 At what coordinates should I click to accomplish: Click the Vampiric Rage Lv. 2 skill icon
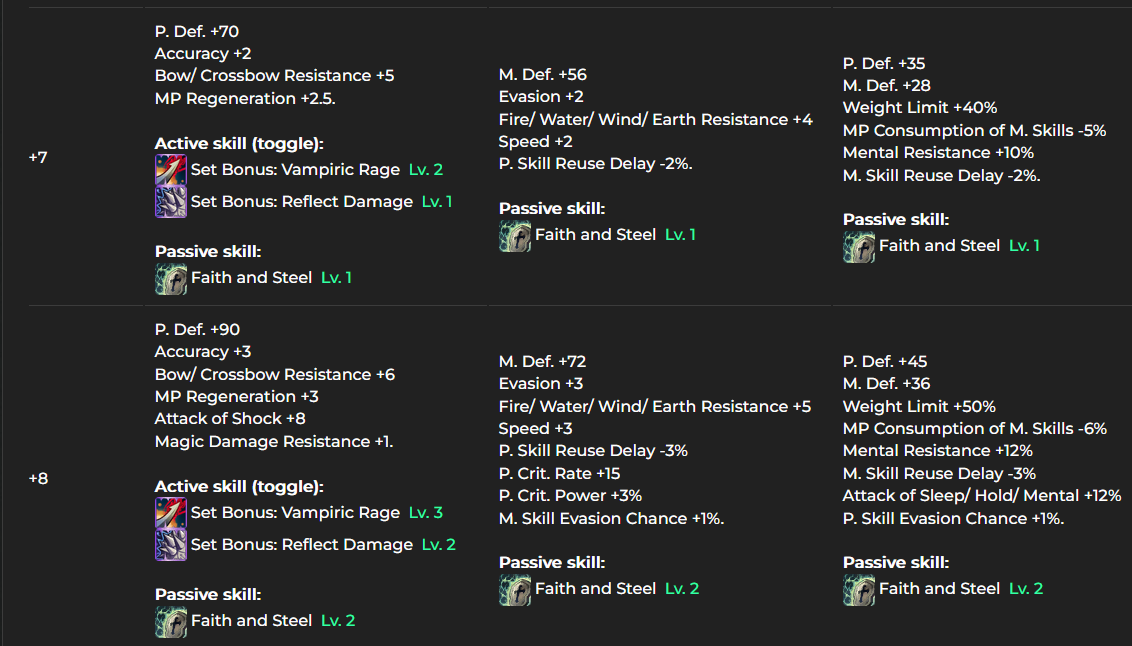point(171,170)
